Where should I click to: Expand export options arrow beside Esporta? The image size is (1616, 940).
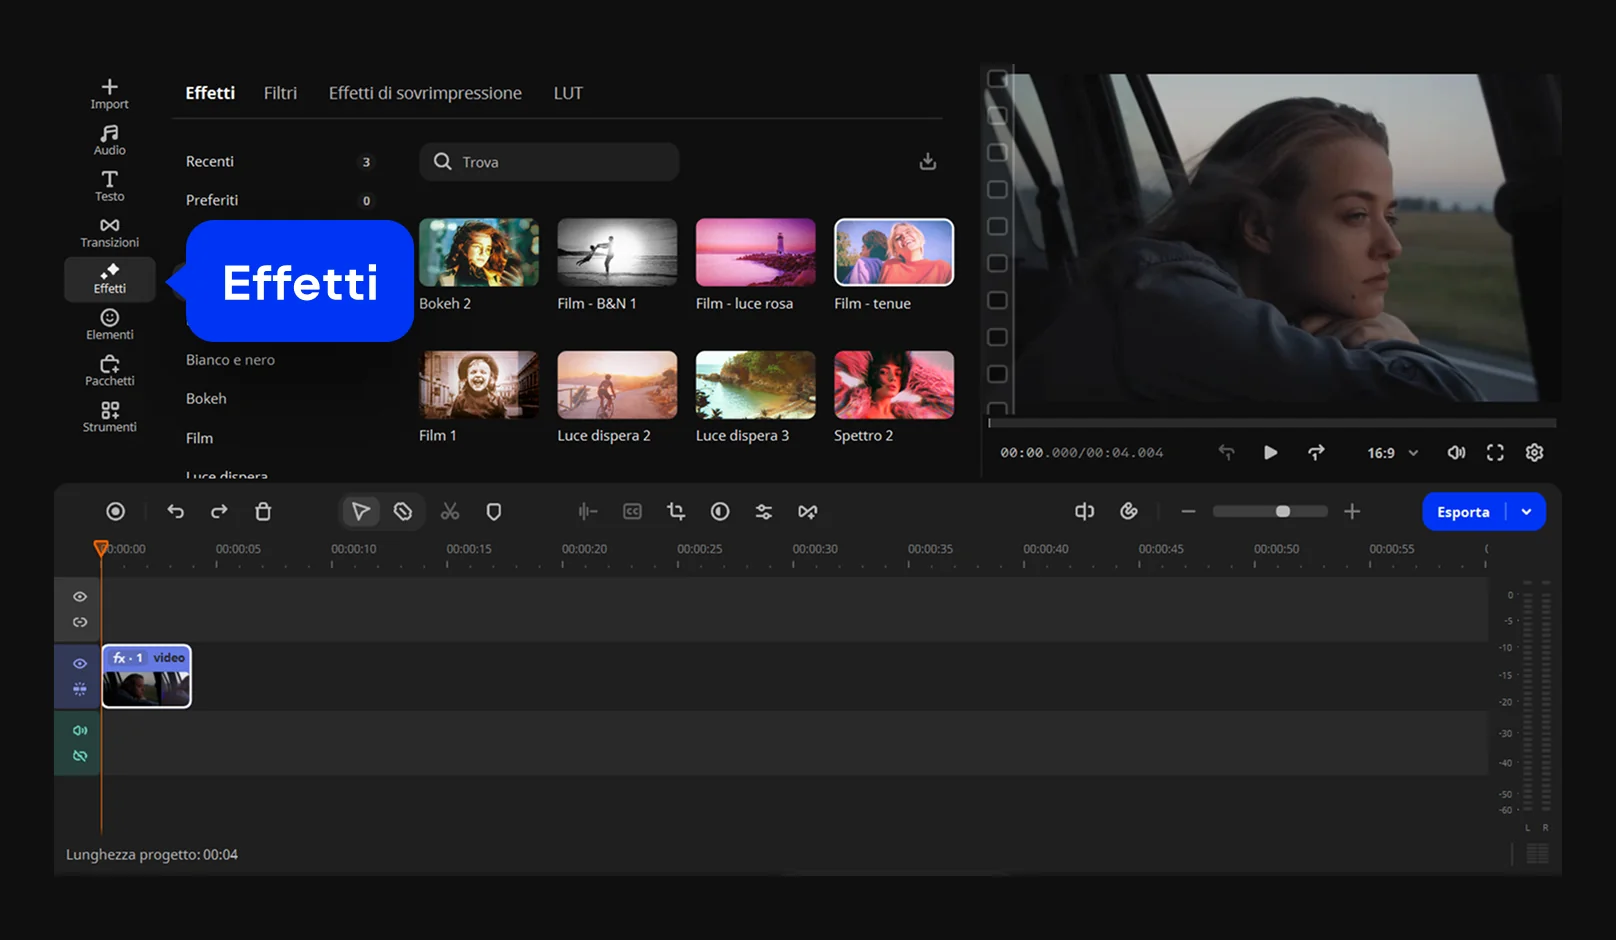[x=1526, y=512]
